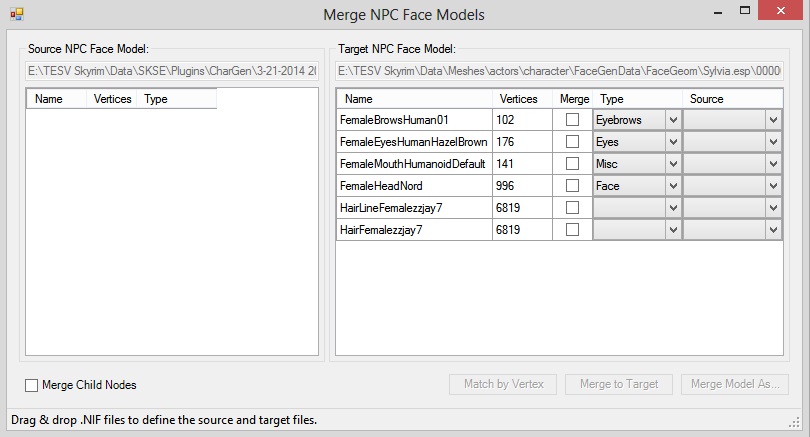
Task: Toggle Merge checkbox for HairFemalezzjay7
Action: click(x=572, y=229)
